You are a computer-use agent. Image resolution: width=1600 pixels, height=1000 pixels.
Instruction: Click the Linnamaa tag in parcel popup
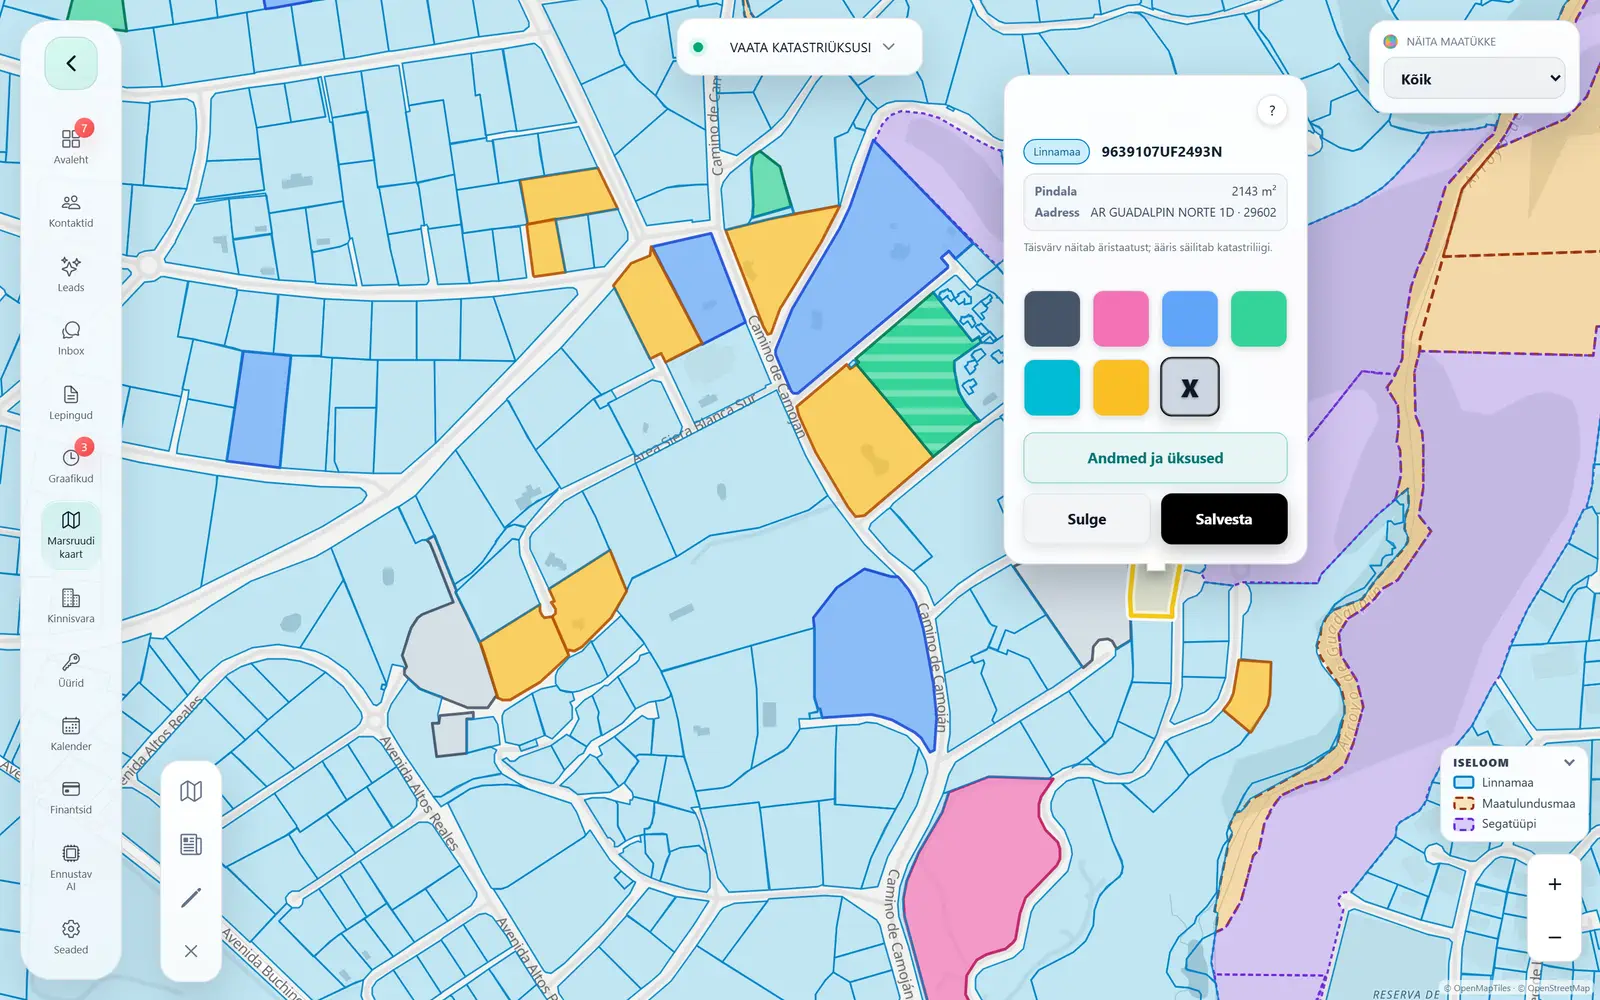click(1057, 152)
